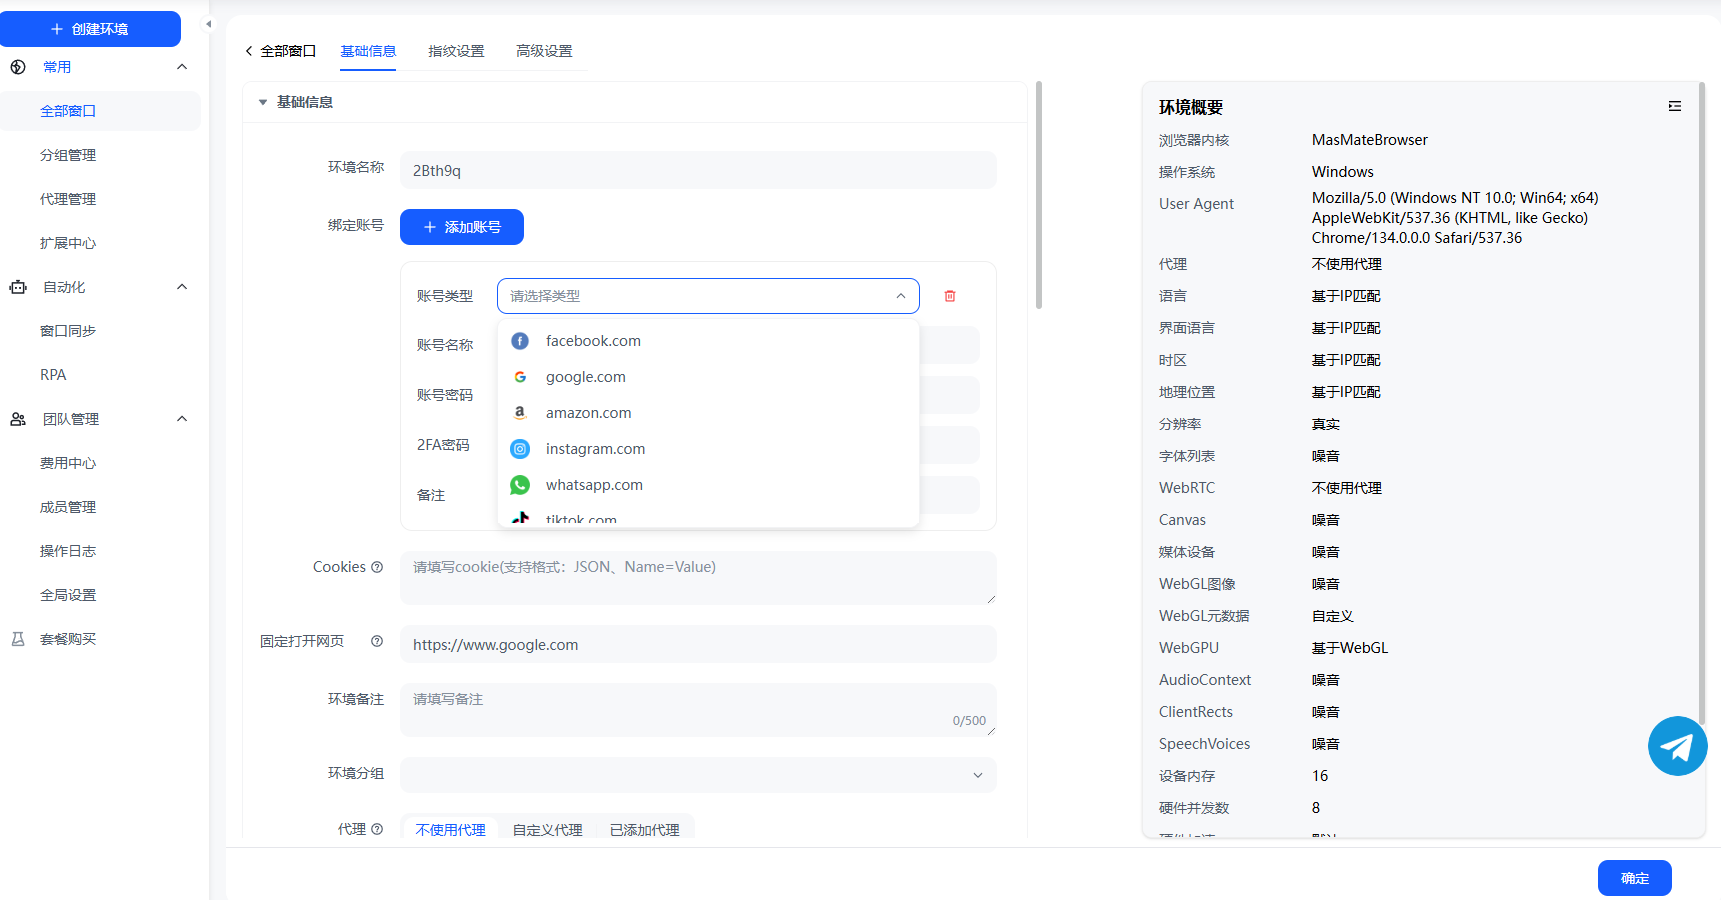Click the red delete account trash icon

coord(950,296)
